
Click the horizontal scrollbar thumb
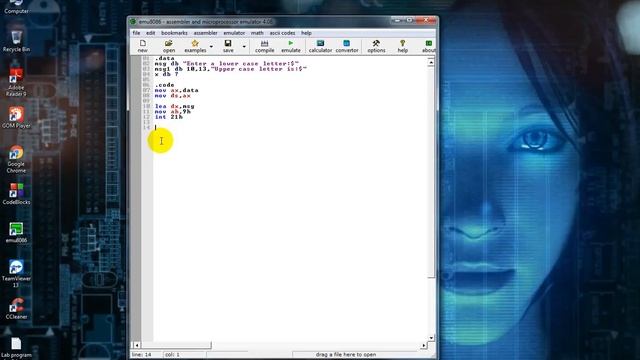[176, 345]
